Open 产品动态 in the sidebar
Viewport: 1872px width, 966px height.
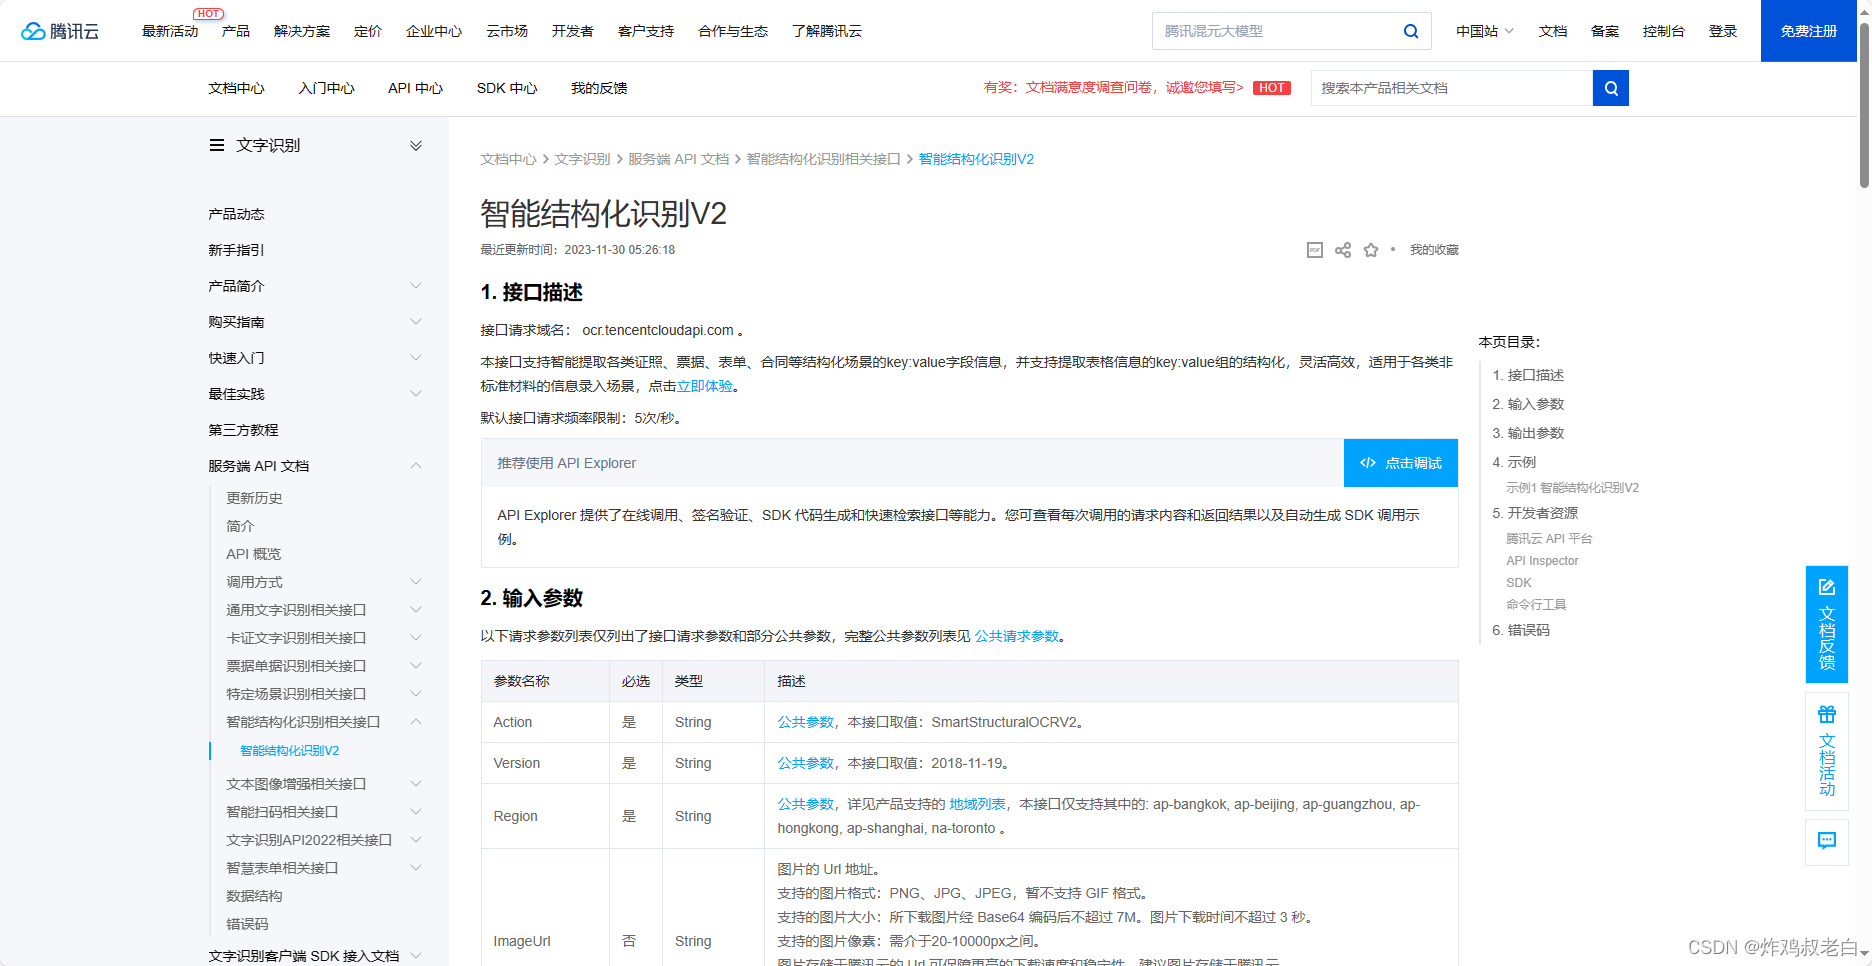click(x=236, y=214)
